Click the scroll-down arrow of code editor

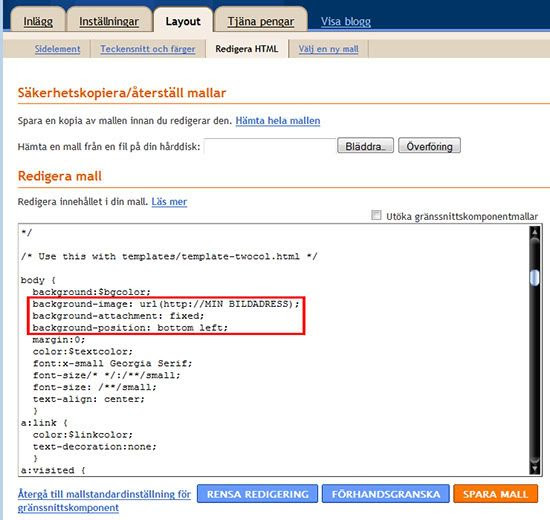tap(535, 468)
